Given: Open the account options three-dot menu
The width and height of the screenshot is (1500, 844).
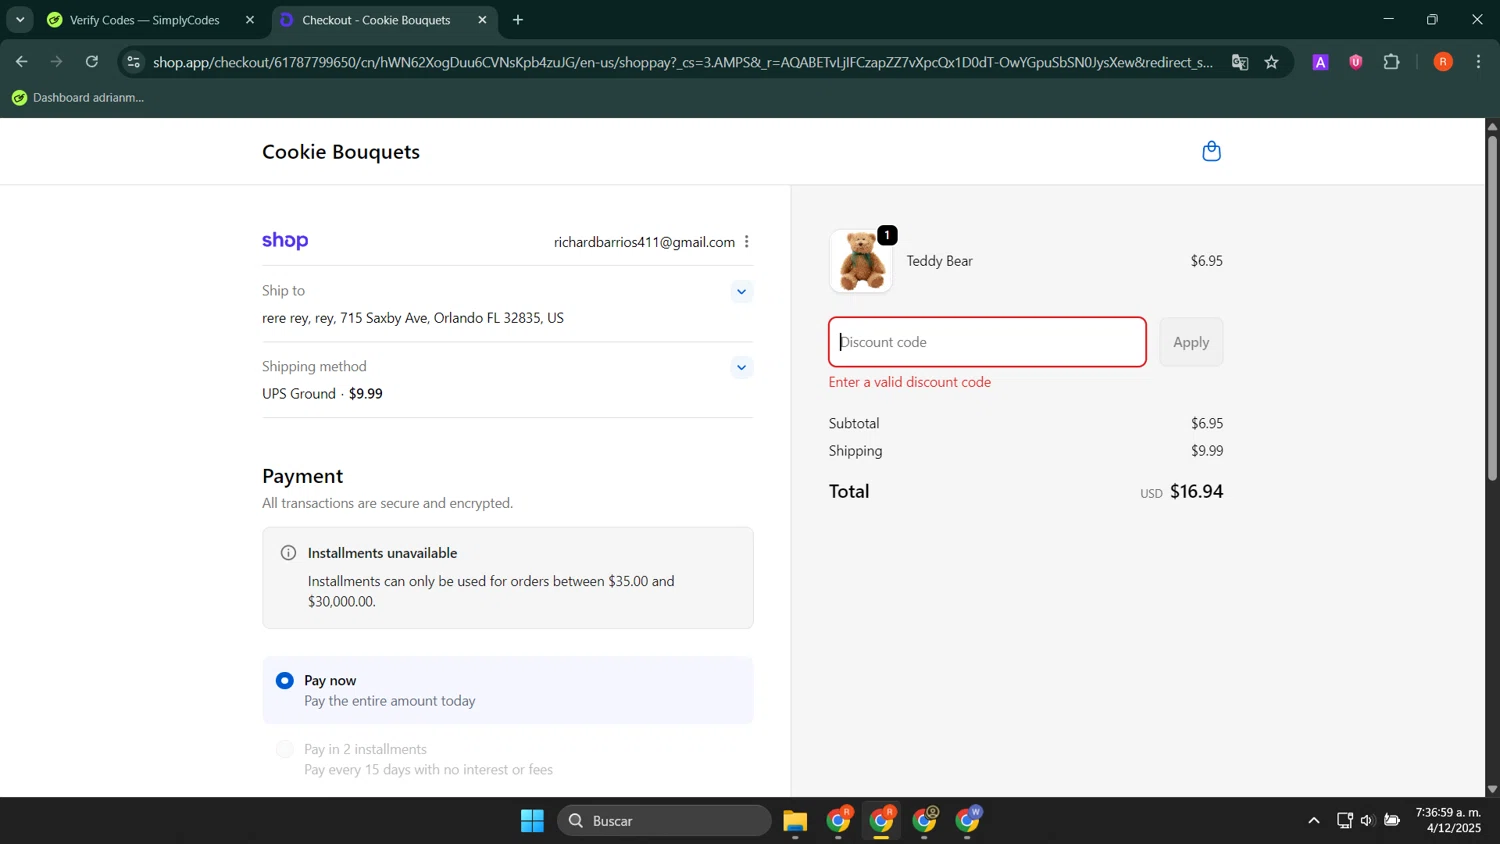Looking at the screenshot, I should tap(747, 242).
